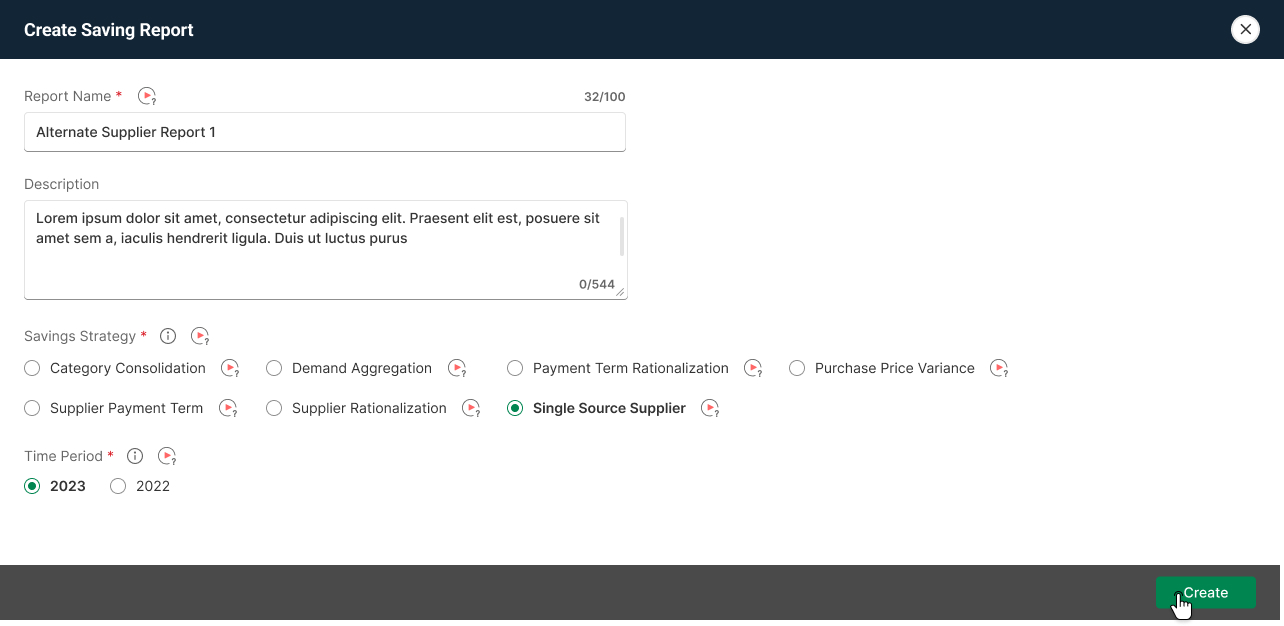The image size is (1284, 626).
Task: Choose Demand Aggregation strategy option
Action: [x=274, y=368]
